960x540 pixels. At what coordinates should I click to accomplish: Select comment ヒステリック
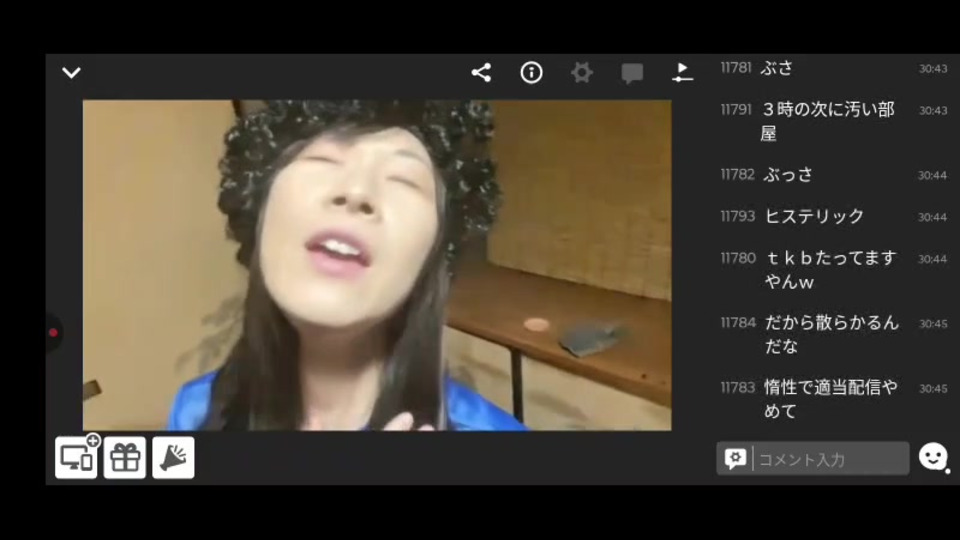(833, 216)
